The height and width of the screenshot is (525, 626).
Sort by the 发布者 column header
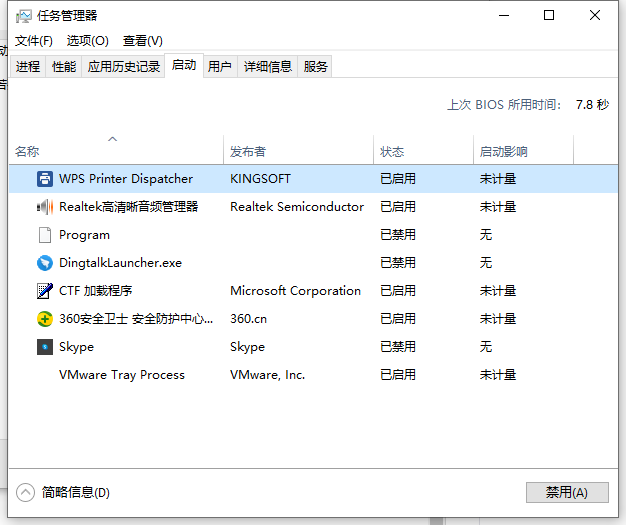click(248, 152)
